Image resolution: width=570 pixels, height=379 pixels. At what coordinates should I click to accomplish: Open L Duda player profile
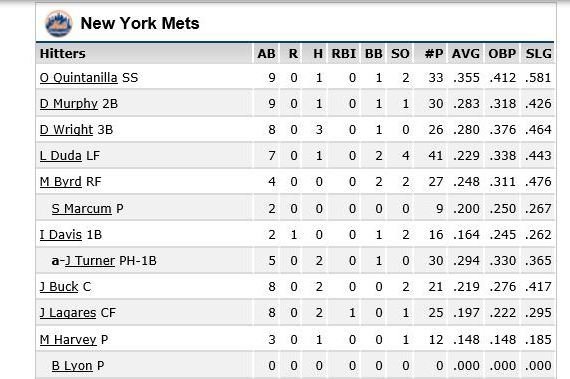coord(61,156)
